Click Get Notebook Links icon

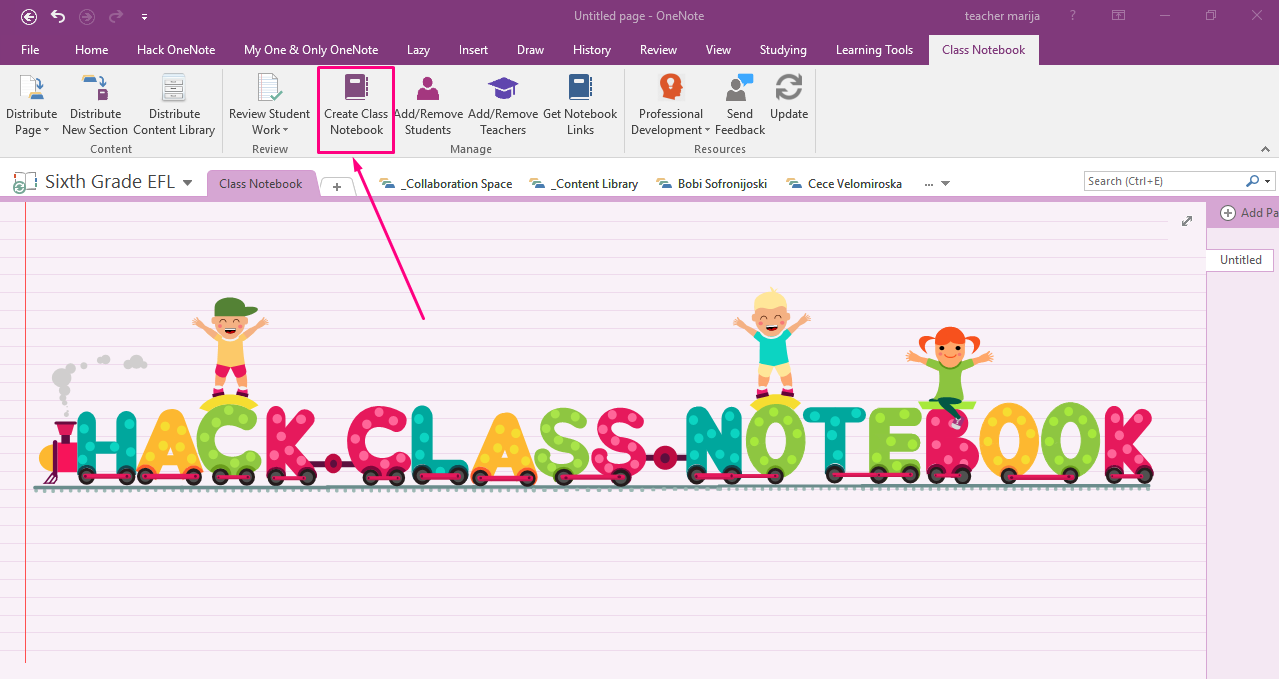coord(580,89)
